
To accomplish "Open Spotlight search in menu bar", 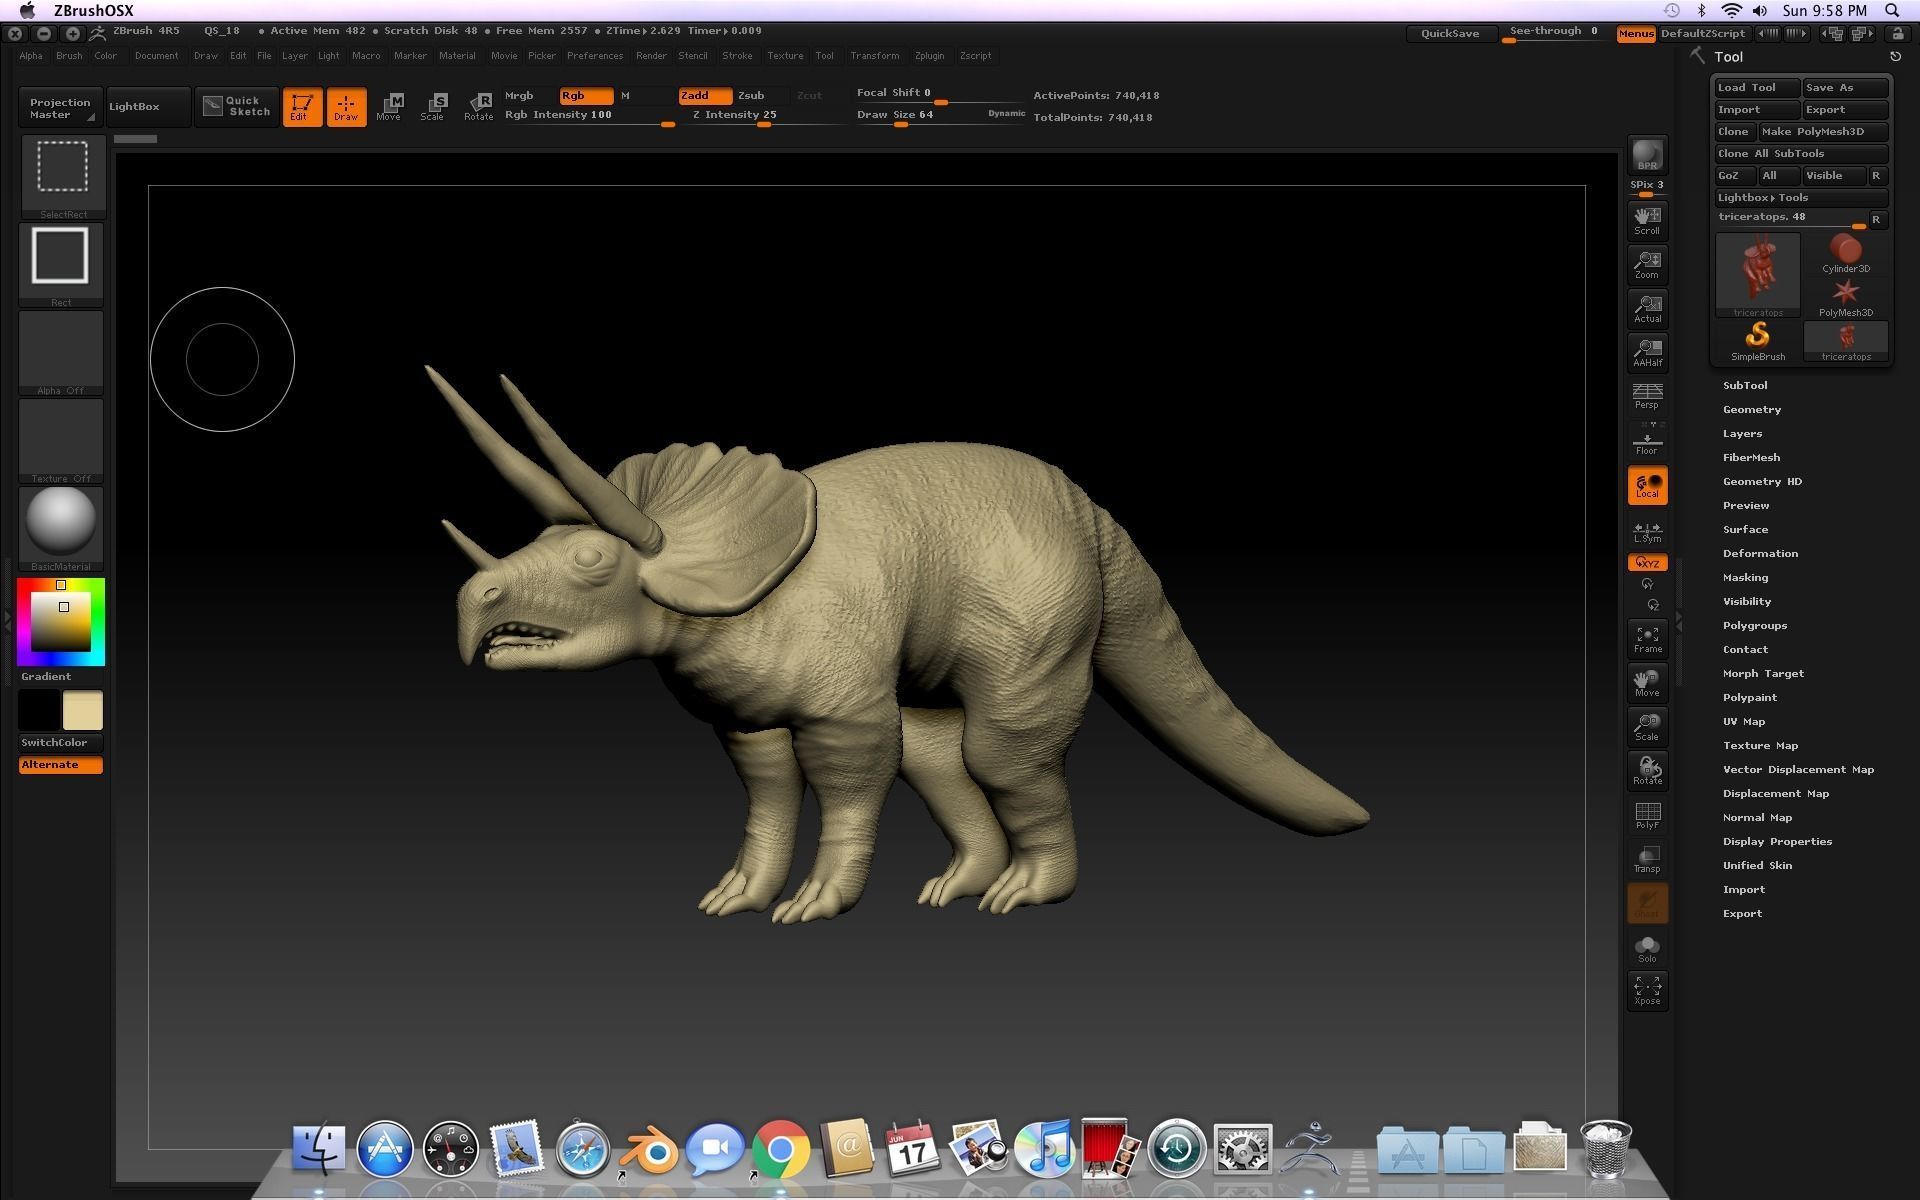I will click(1892, 10).
